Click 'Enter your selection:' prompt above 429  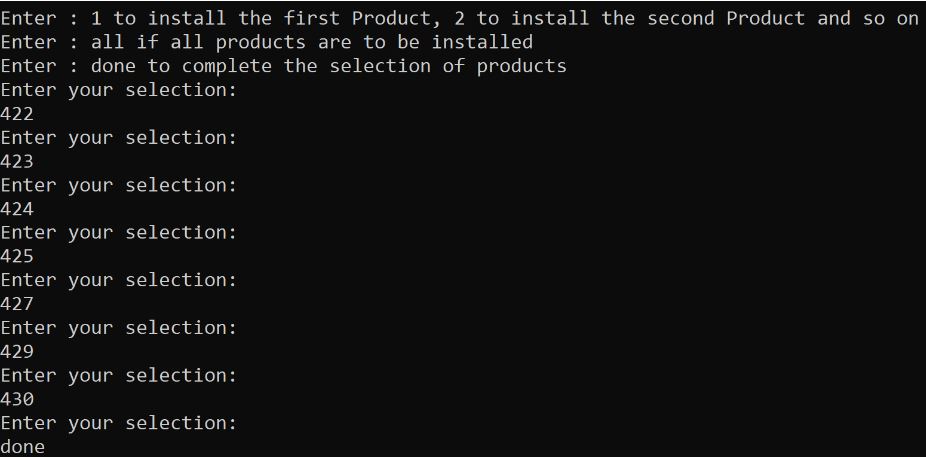click(x=119, y=327)
